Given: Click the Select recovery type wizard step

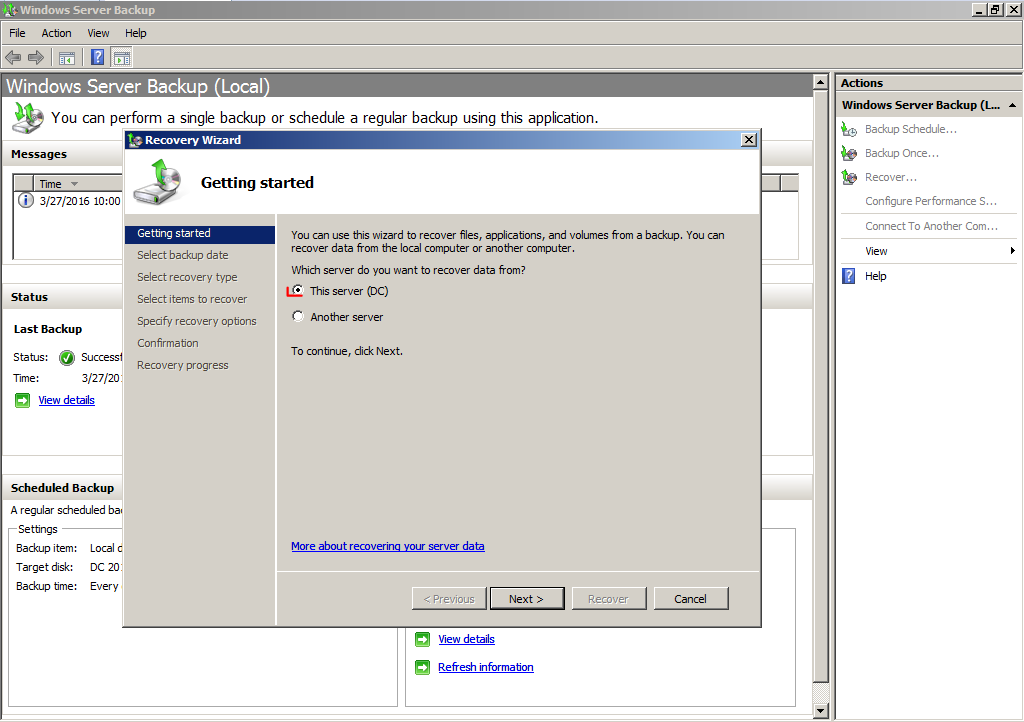Looking at the screenshot, I should click(x=187, y=277).
